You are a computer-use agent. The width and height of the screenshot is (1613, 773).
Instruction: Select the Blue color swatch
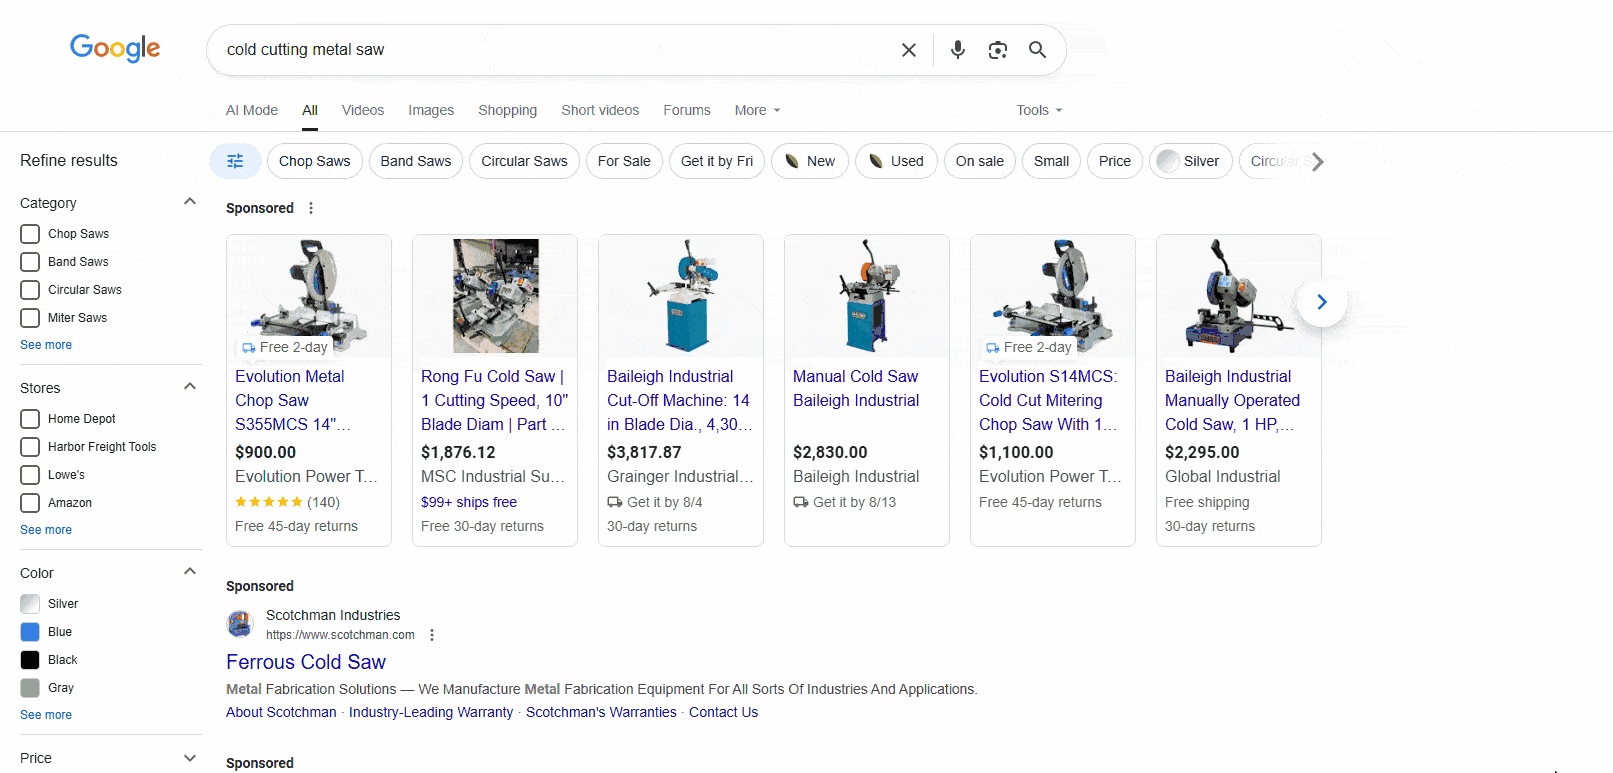(30, 632)
